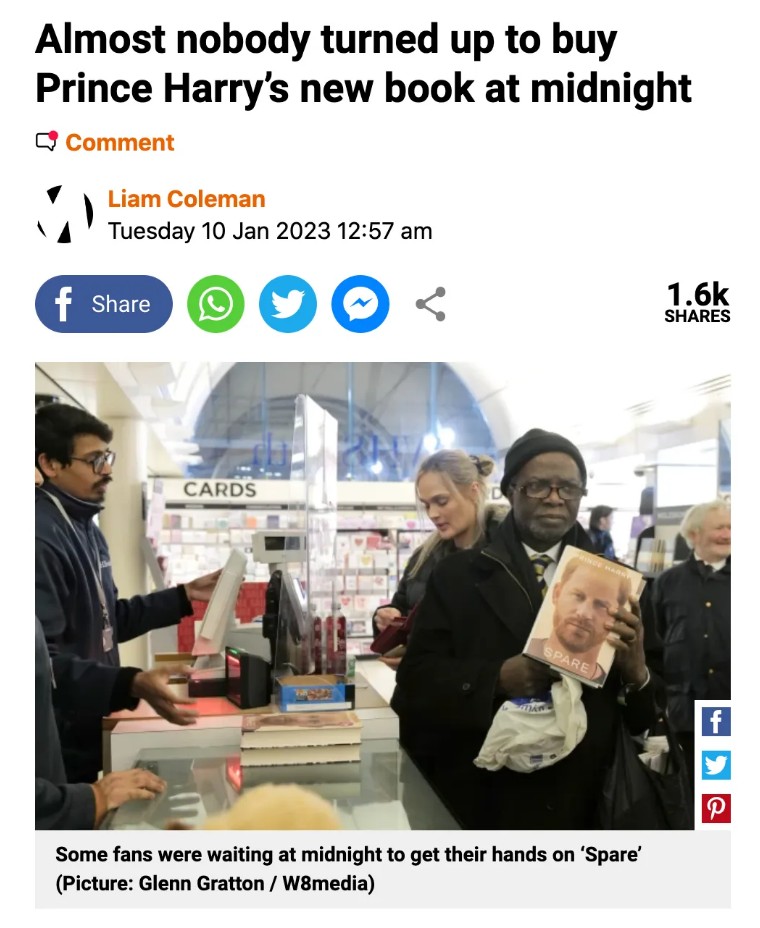Click the publication date and time
This screenshot has width=760, height=928.
tap(270, 231)
